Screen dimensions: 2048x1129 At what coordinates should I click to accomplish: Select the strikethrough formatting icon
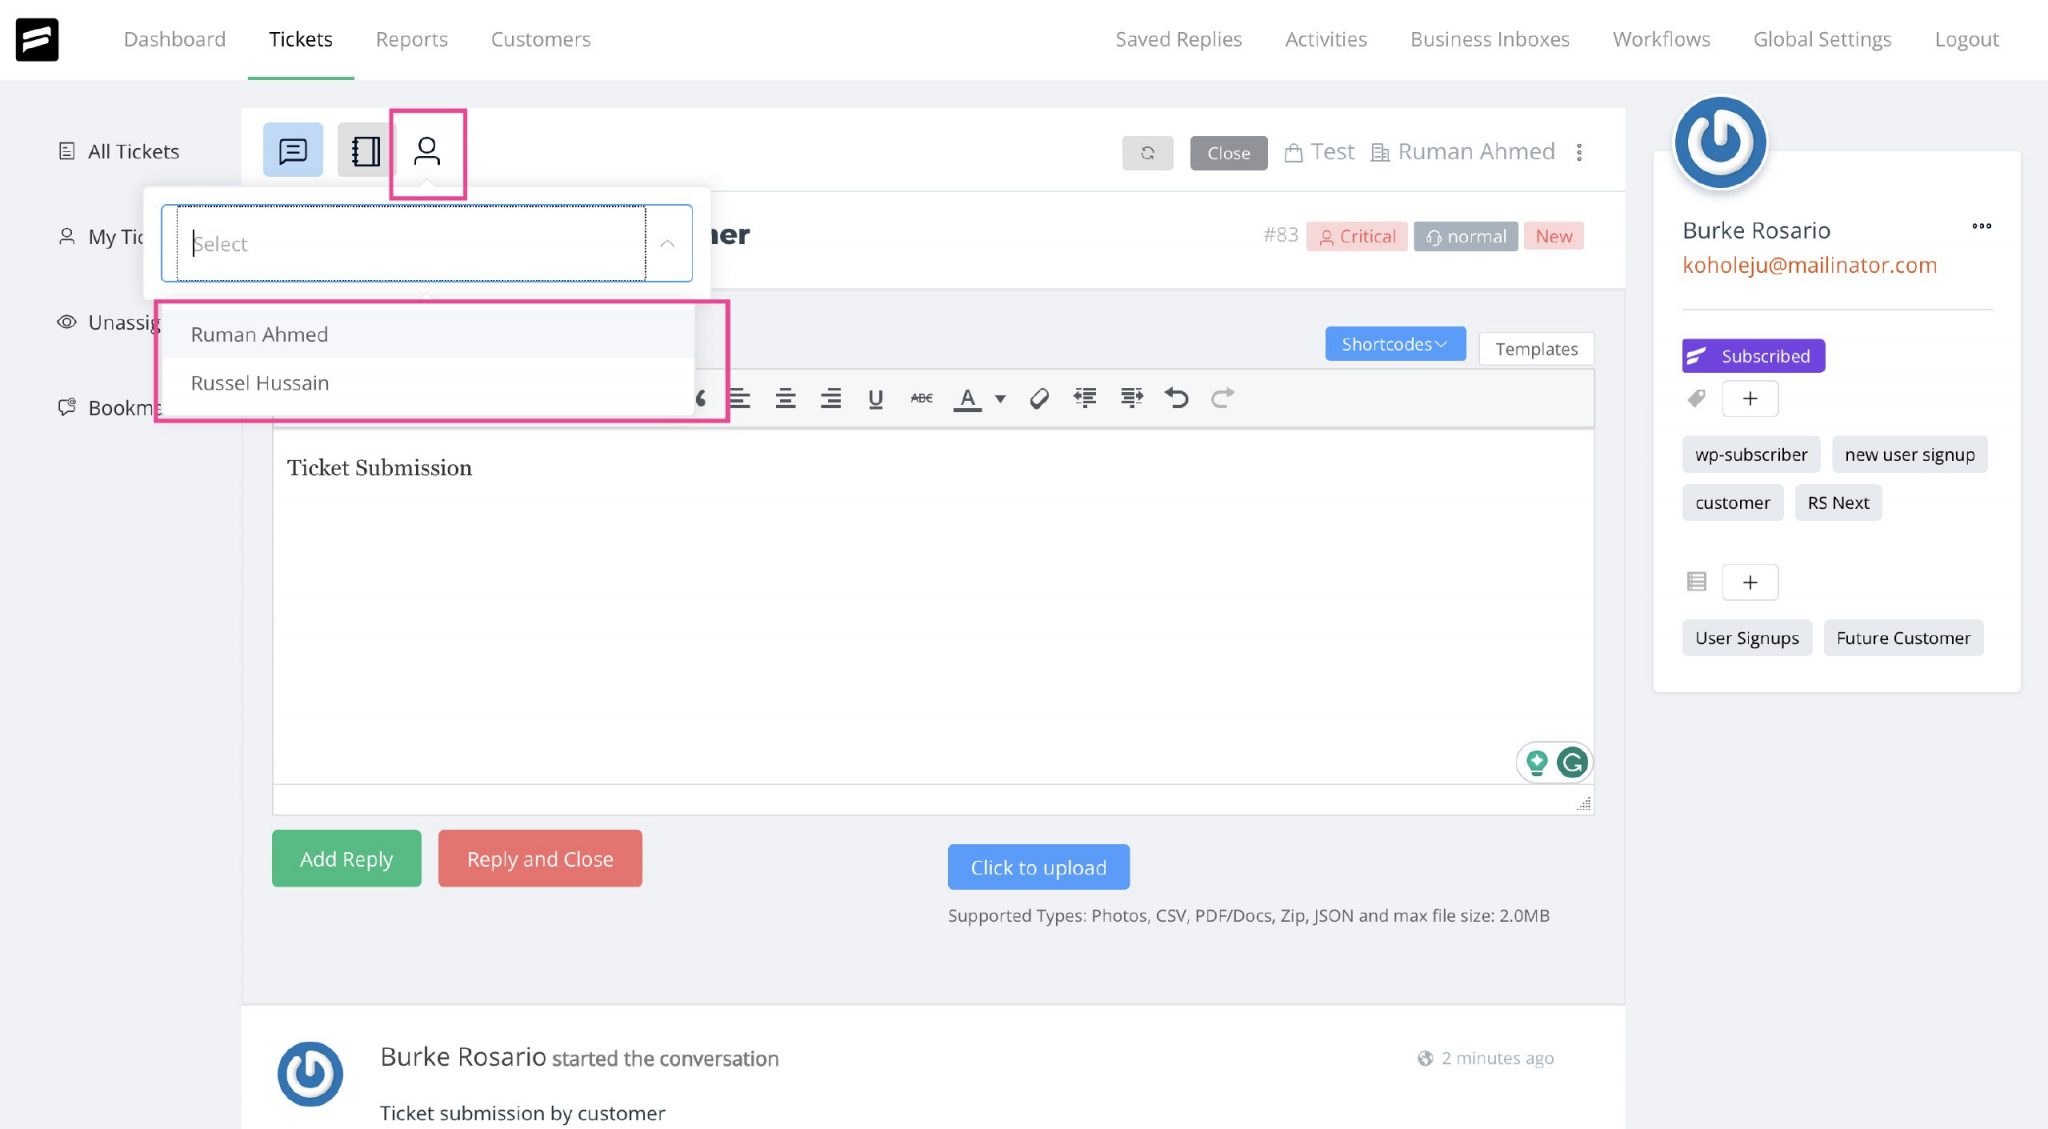pos(920,397)
